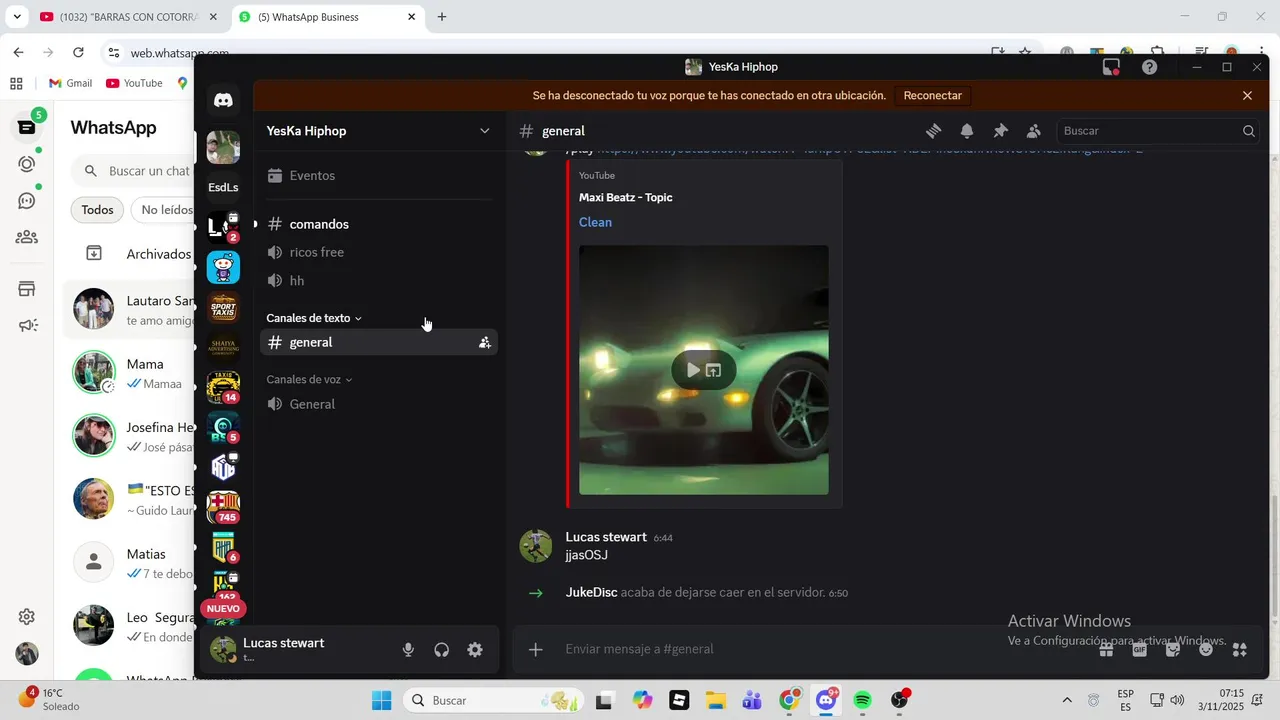1280x720 pixels.
Task: Click the NUEVO unread pill
Action: tap(223, 608)
